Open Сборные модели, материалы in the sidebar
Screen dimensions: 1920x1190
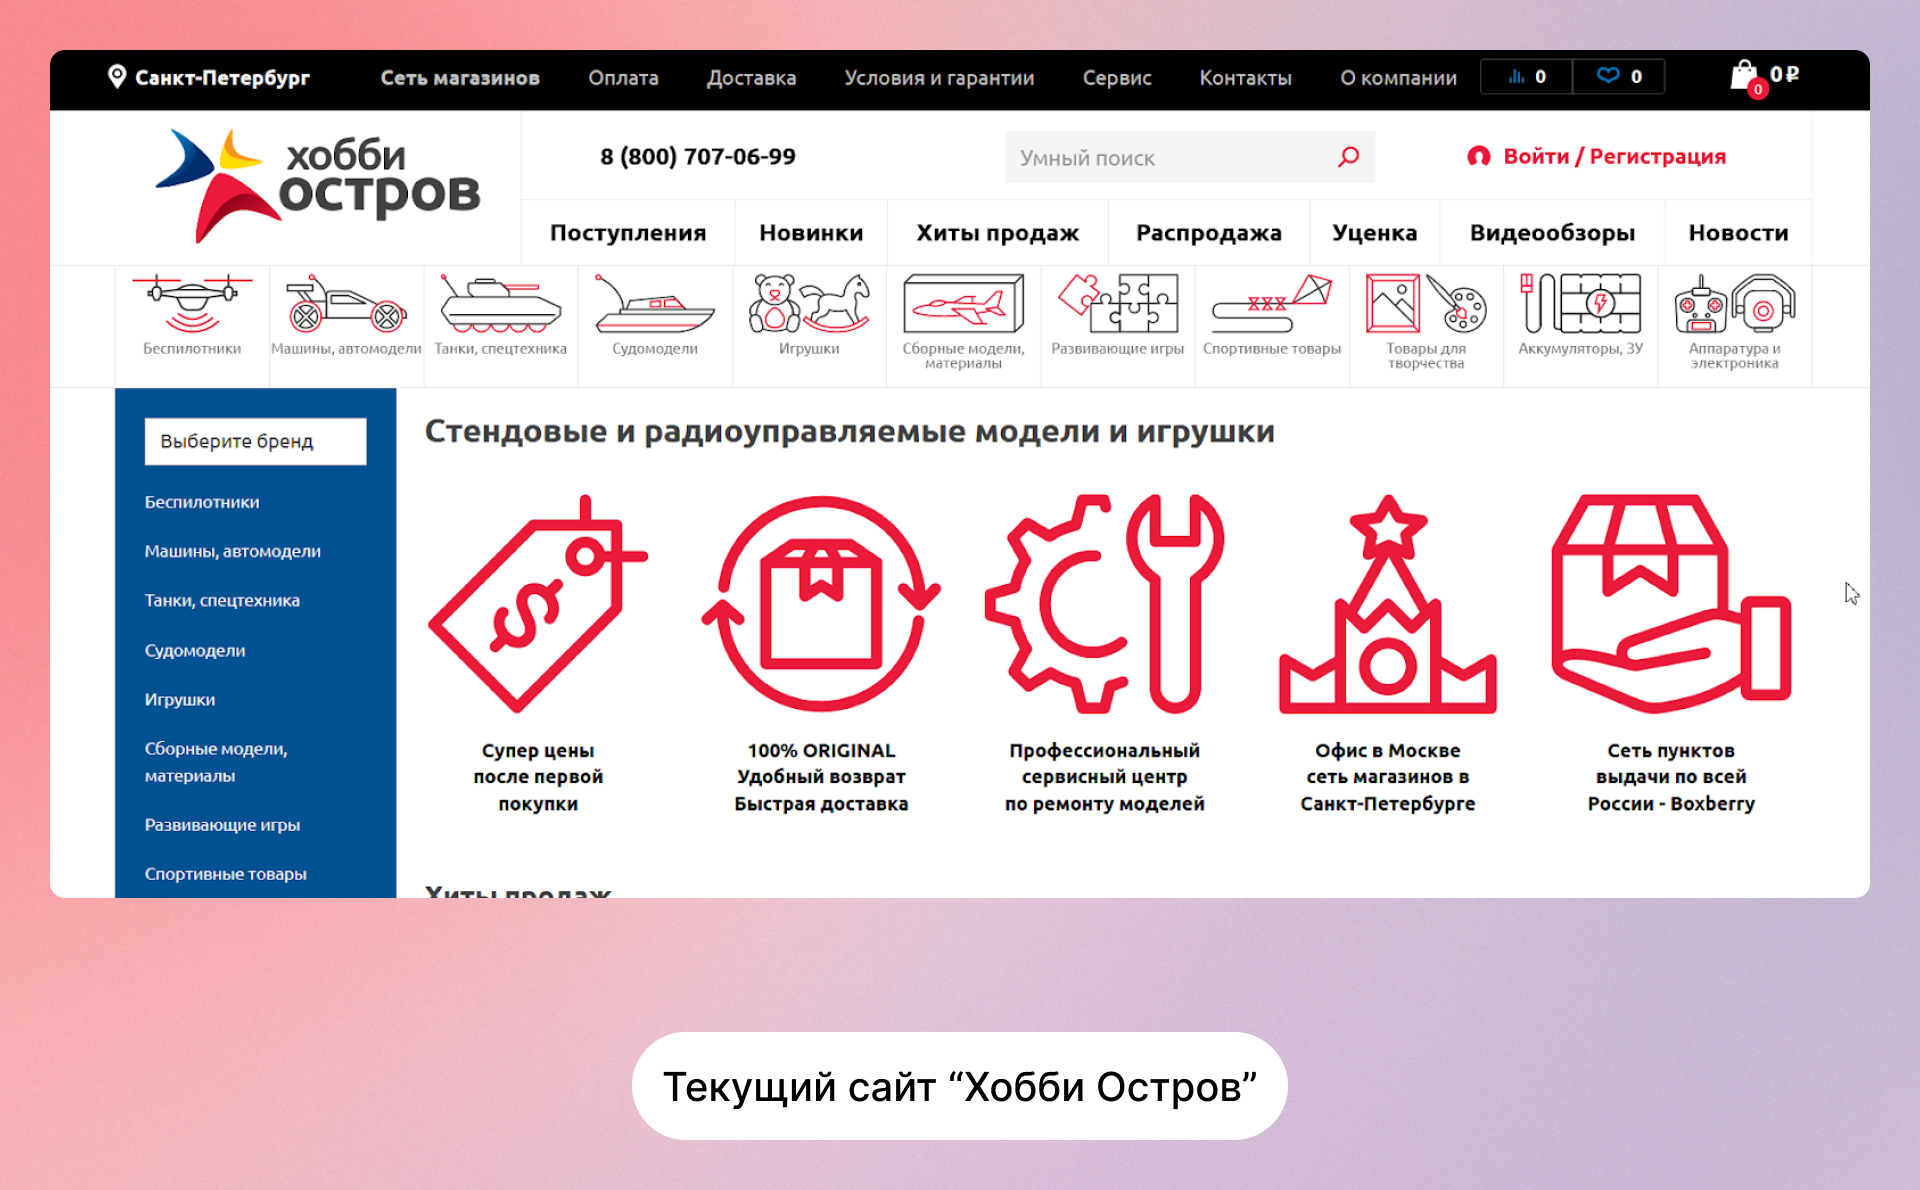click(216, 761)
